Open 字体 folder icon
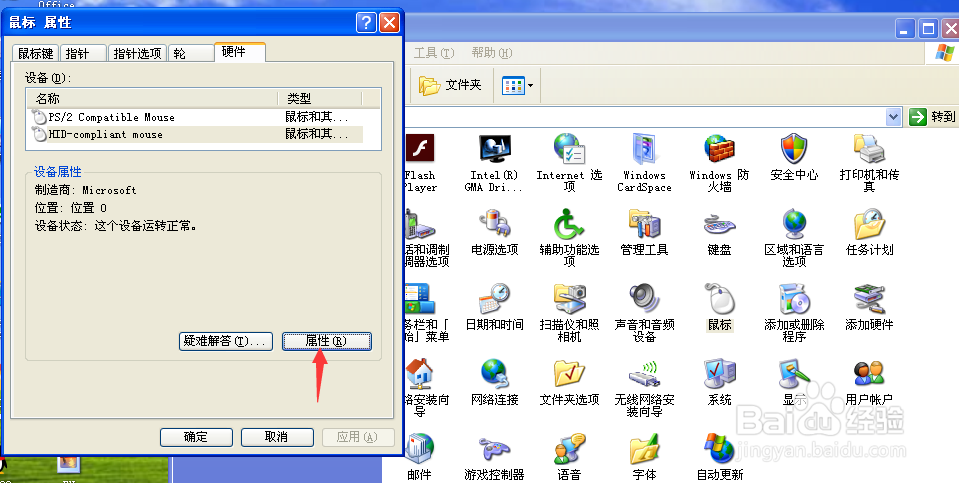 click(x=644, y=449)
